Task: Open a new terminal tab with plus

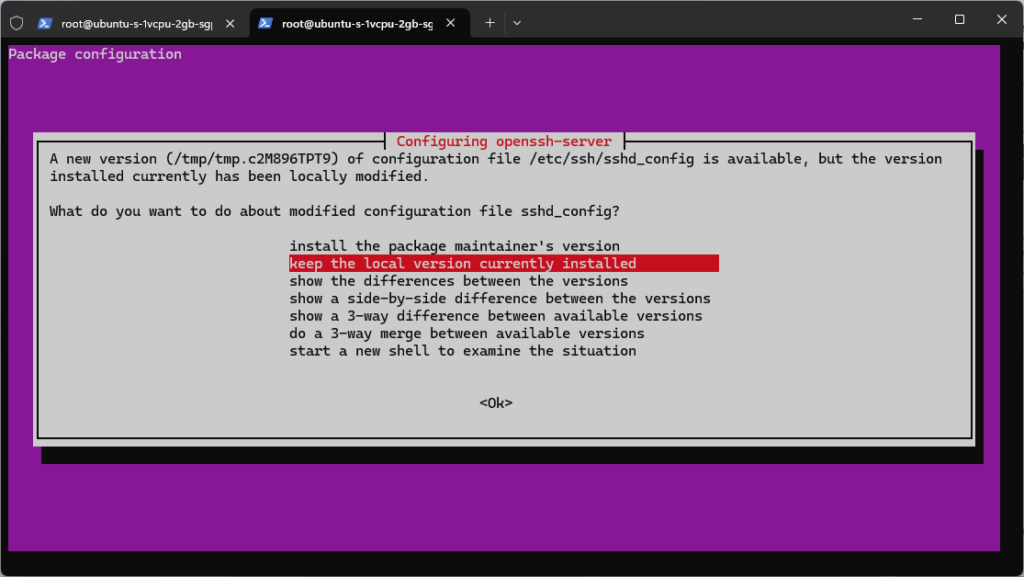Action: point(490,22)
